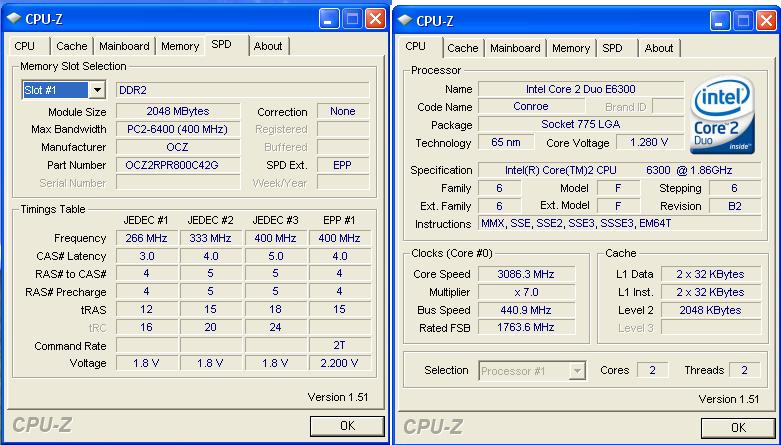Select the CPU tab in left CPU-Z window
This screenshot has width=781, height=445.
tap(24, 46)
